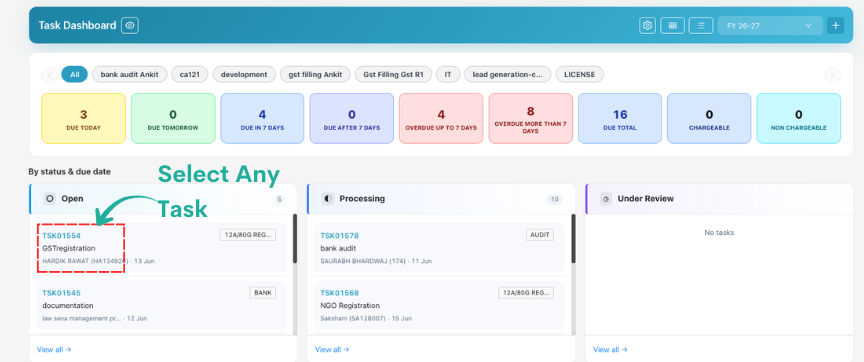This screenshot has height=362, width=864.
Task: Click the Open column status icon
Action: (50, 198)
